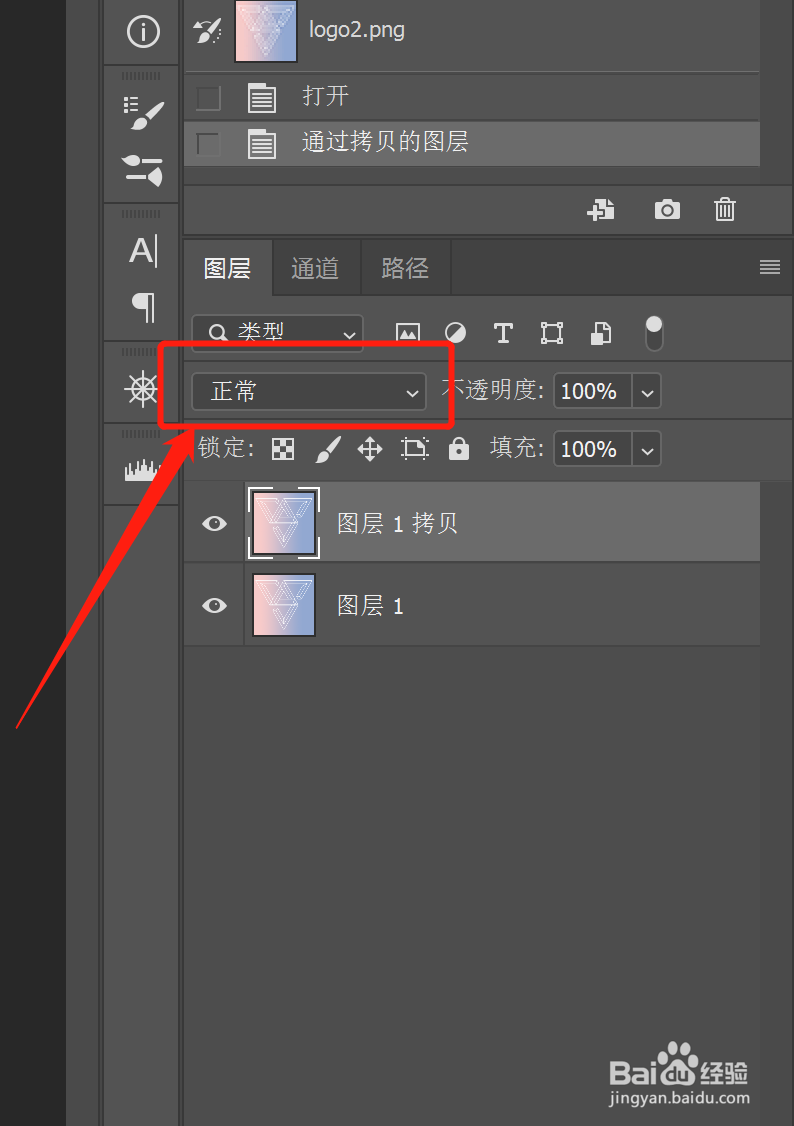Viewport: 794px width, 1126px height.
Task: Filter layers by type layers
Action: click(503, 333)
